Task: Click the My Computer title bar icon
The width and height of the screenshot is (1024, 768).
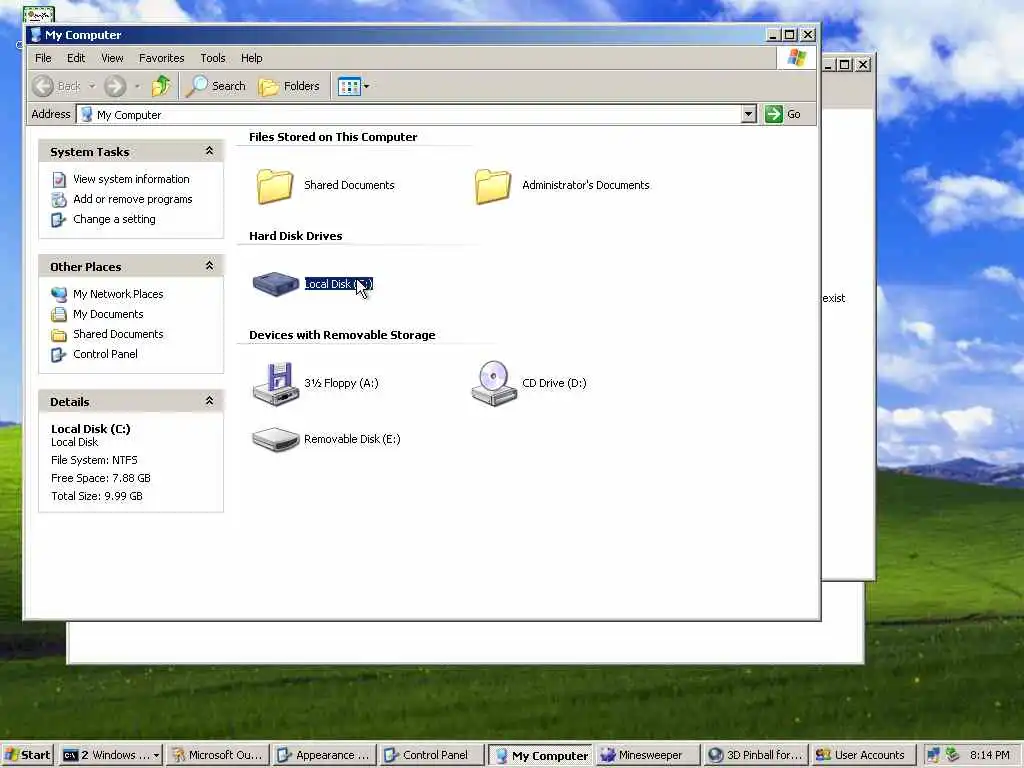Action: 36,35
